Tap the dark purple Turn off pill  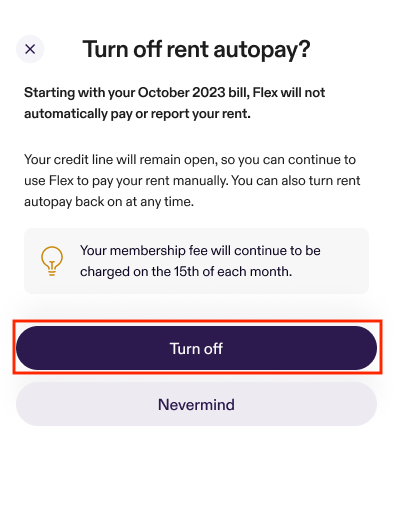click(x=196, y=348)
